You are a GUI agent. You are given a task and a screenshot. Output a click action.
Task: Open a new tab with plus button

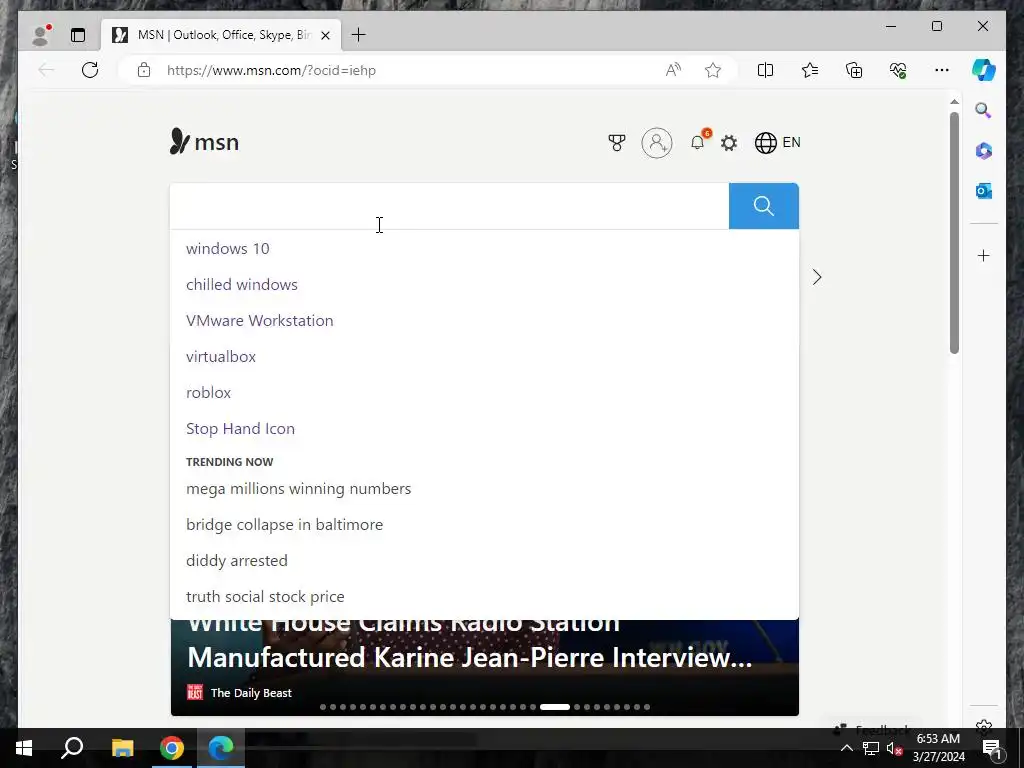click(x=359, y=35)
